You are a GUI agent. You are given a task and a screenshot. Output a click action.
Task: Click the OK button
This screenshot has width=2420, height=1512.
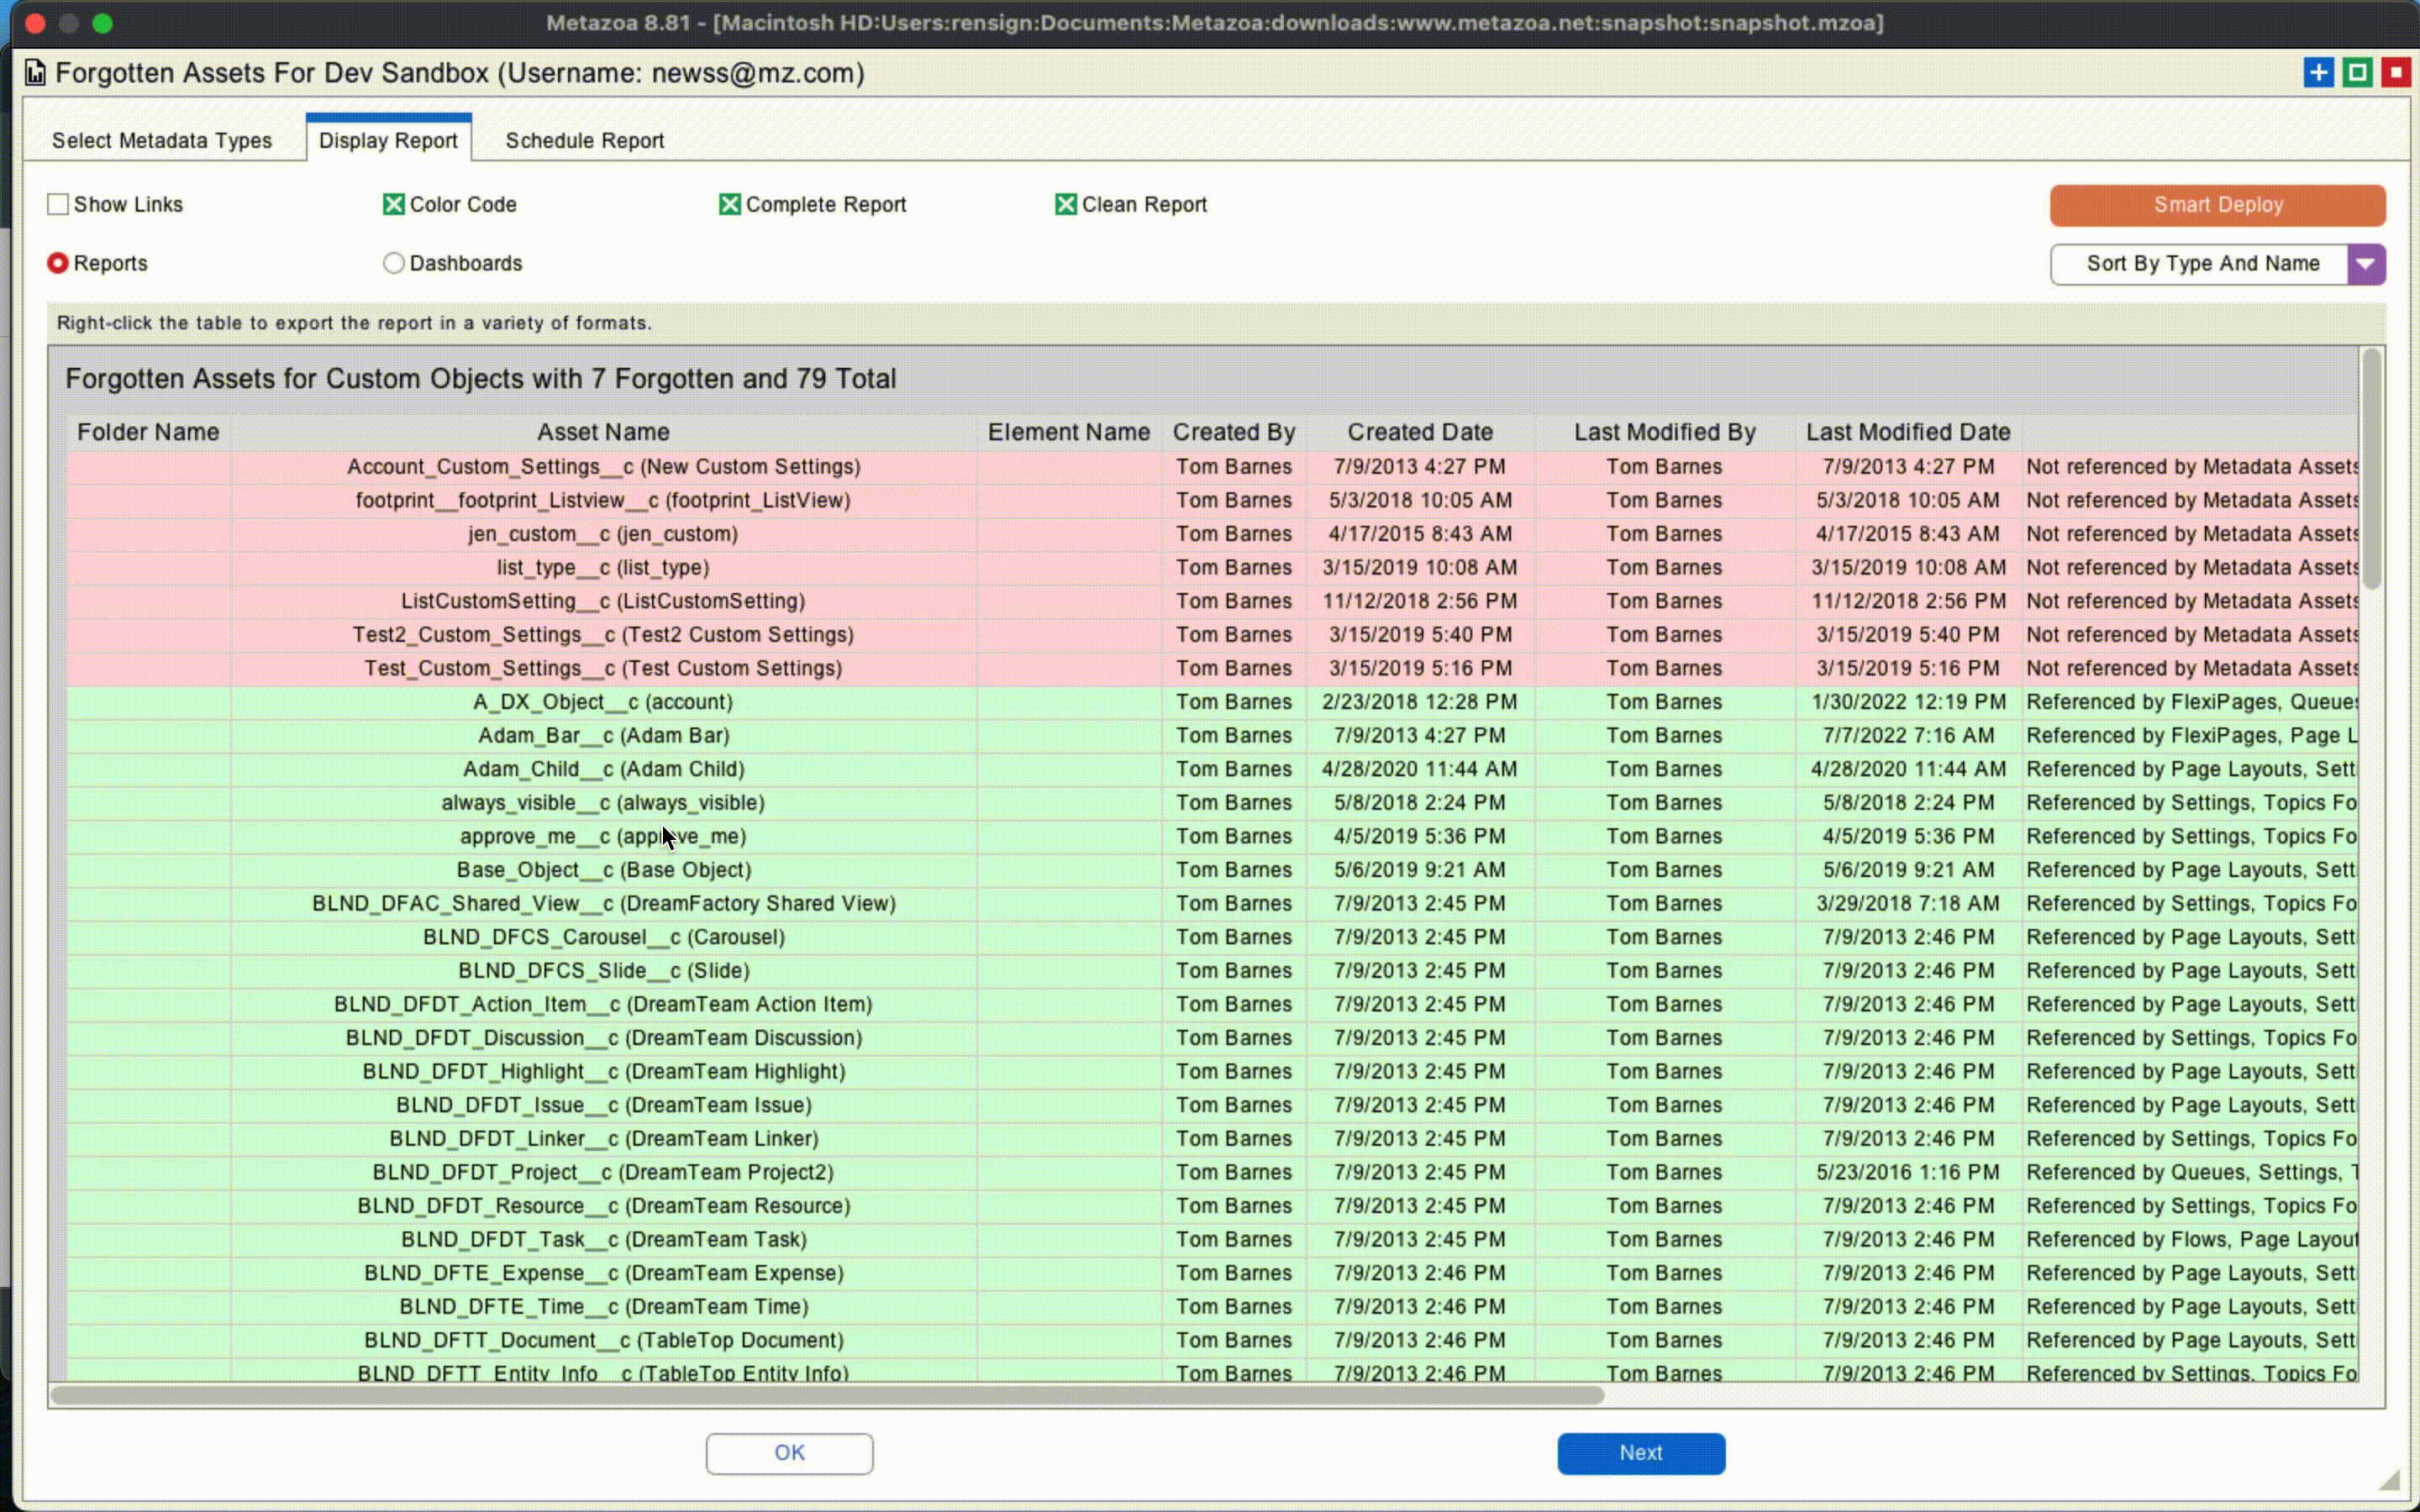coord(789,1453)
